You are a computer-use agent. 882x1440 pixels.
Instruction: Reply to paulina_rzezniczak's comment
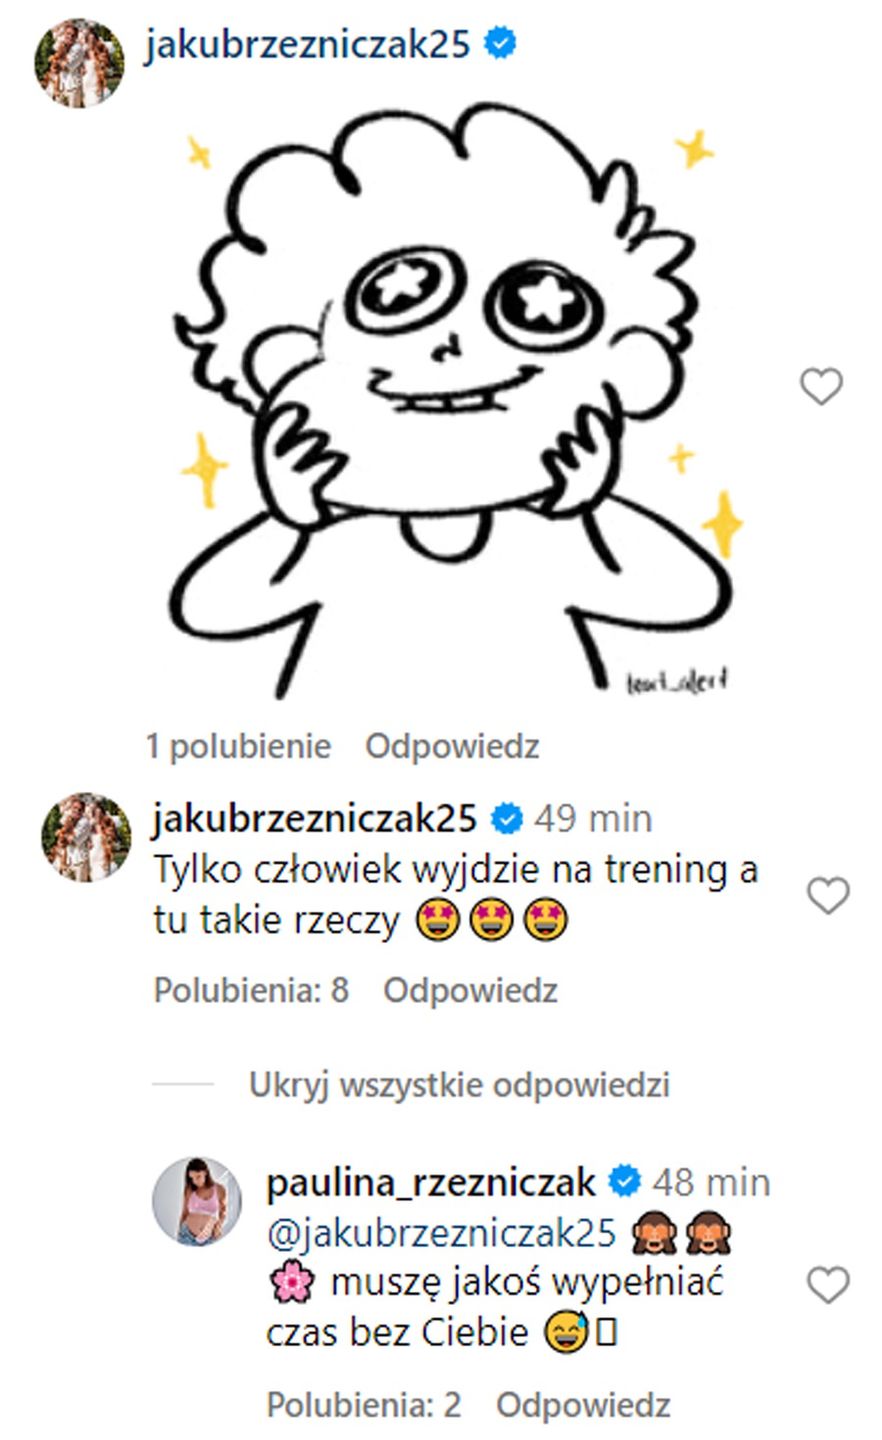point(583,1405)
